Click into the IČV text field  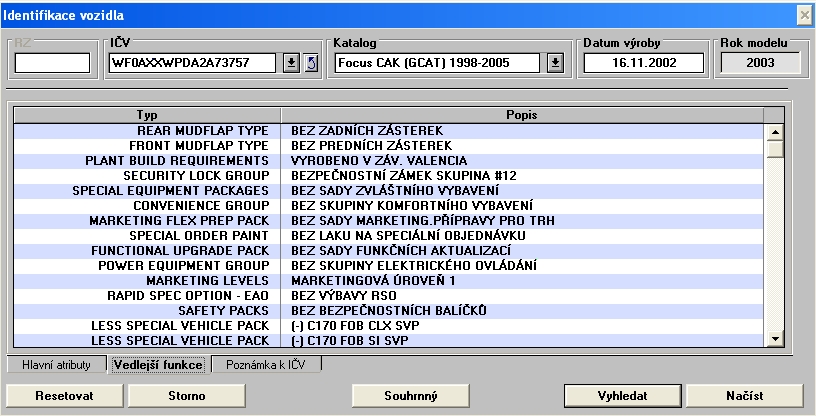click(193, 64)
